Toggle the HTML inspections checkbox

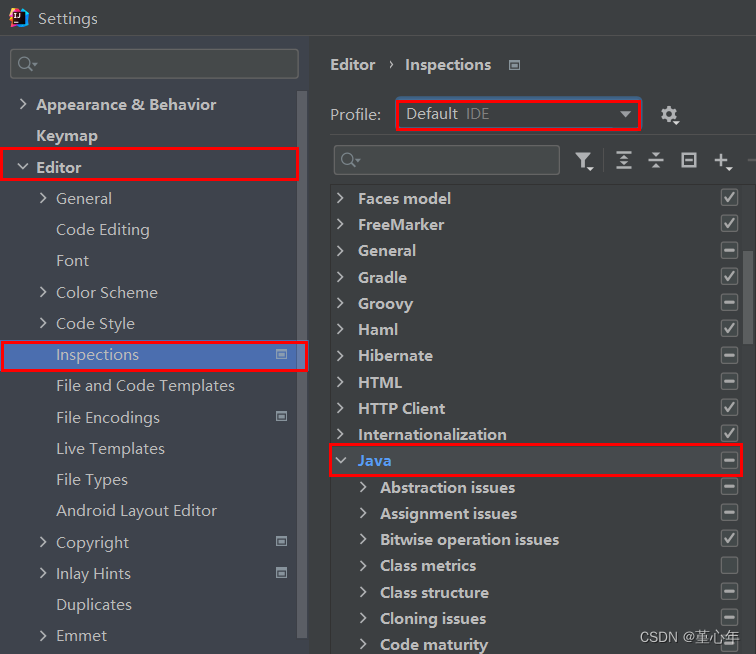[x=729, y=381]
